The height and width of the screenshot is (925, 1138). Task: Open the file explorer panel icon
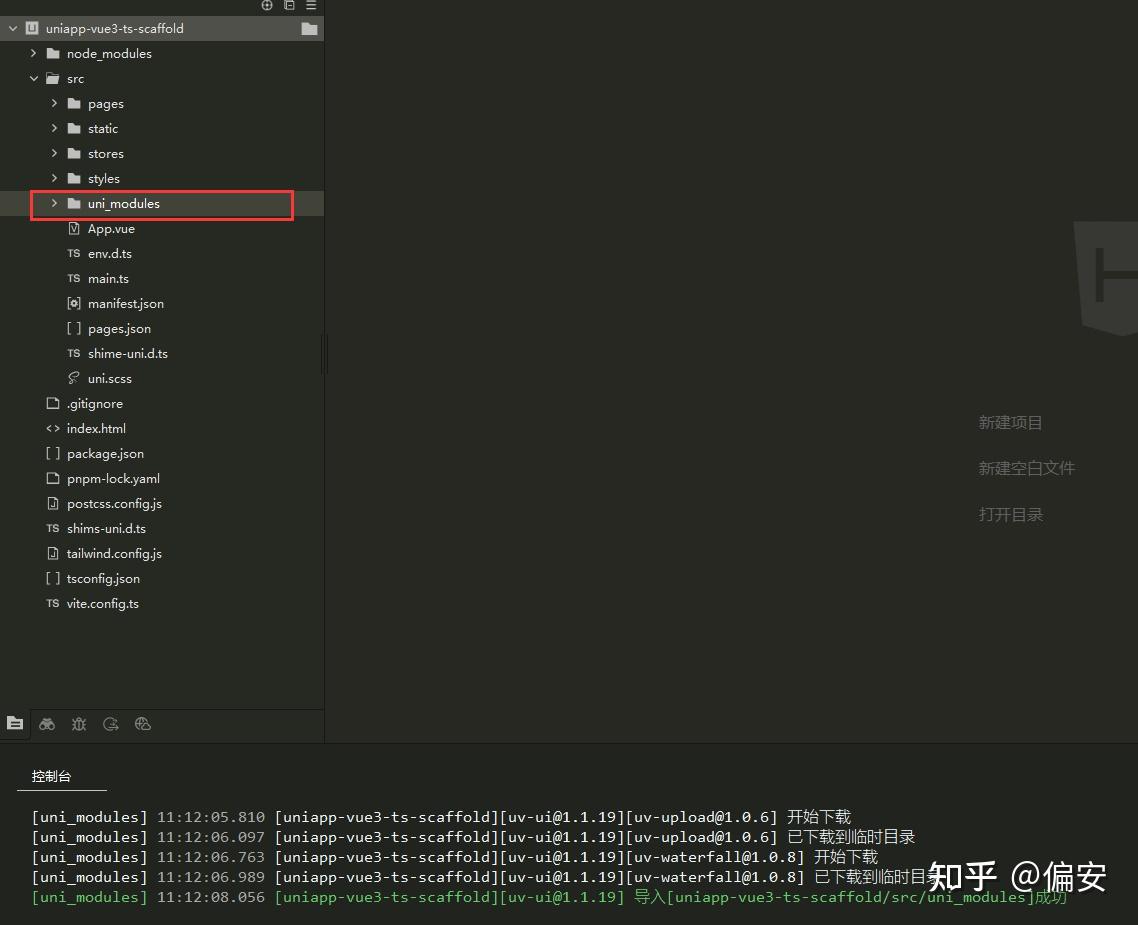tap(15, 723)
